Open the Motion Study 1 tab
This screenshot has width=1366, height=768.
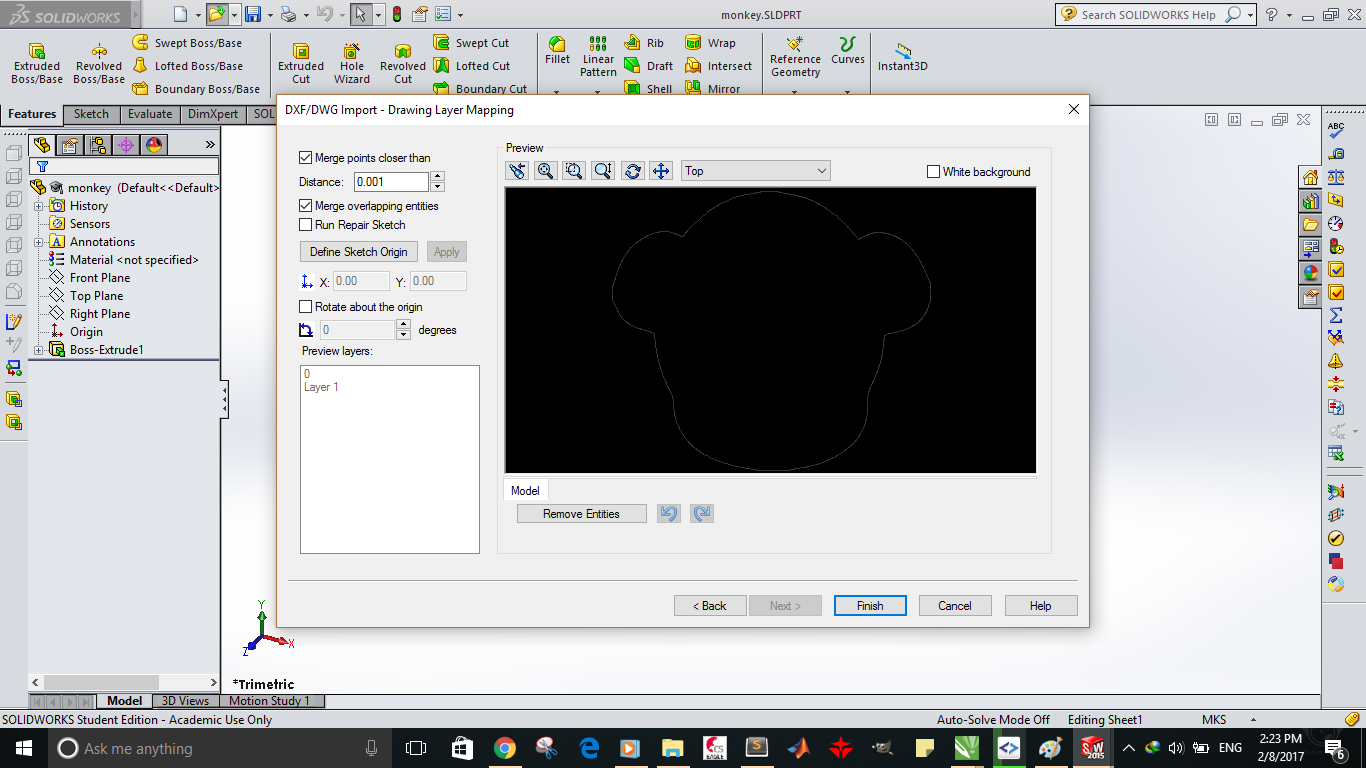click(270, 701)
